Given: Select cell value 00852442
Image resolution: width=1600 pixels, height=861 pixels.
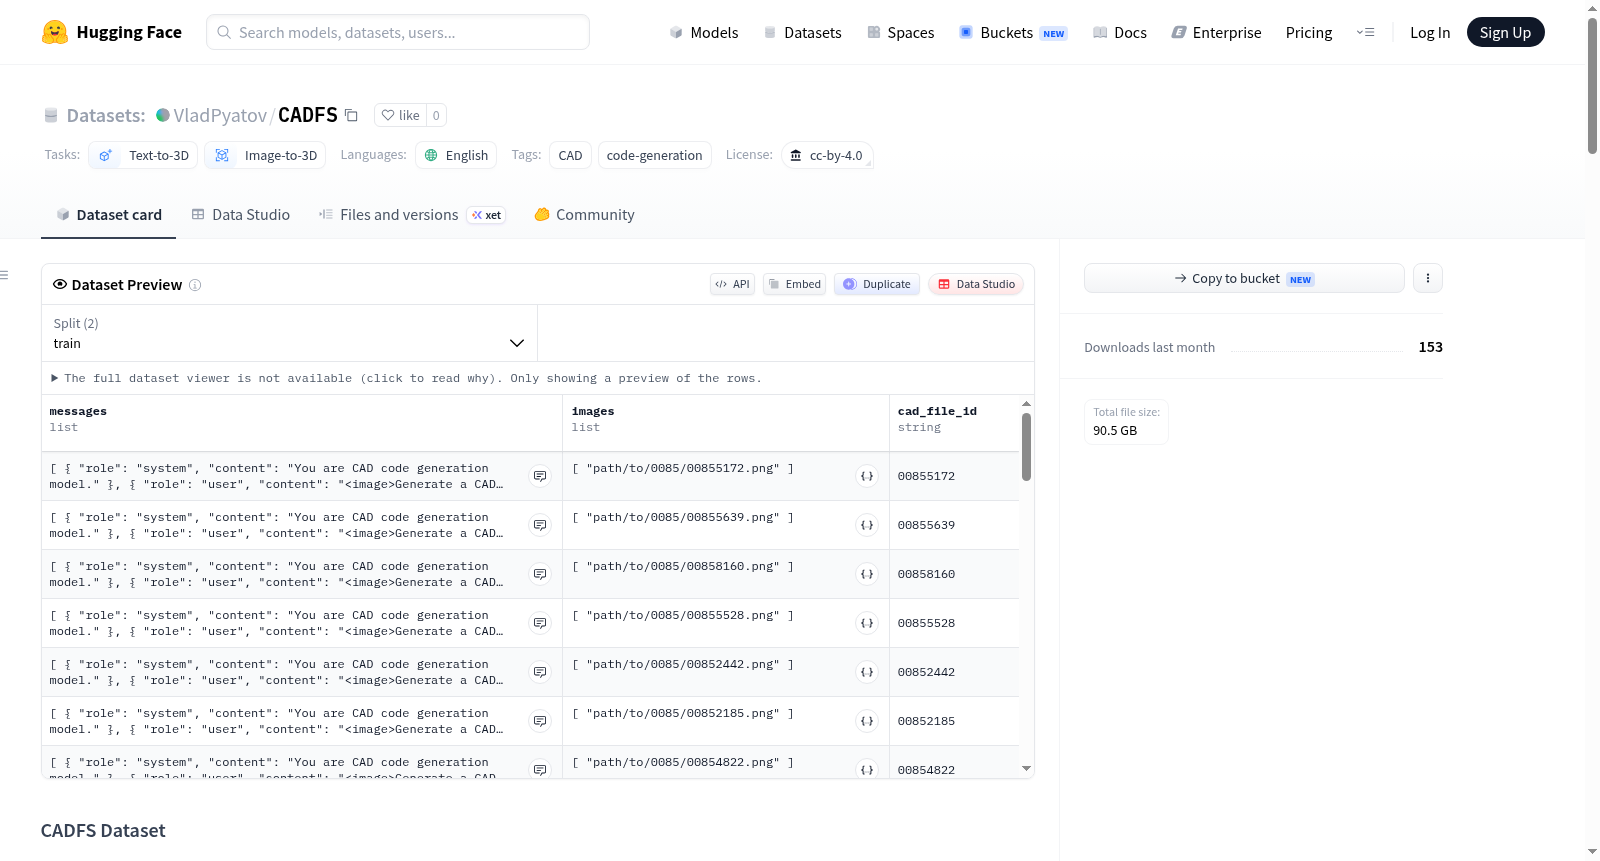Looking at the screenshot, I should coord(926,672).
